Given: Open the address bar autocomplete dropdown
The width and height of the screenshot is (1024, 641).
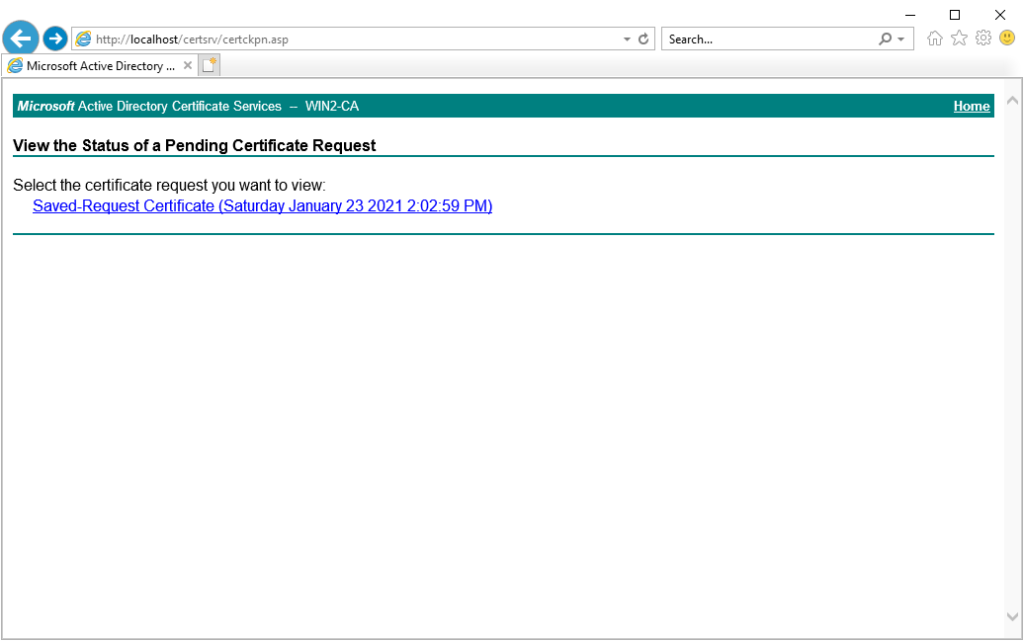Looking at the screenshot, I should pos(629,39).
